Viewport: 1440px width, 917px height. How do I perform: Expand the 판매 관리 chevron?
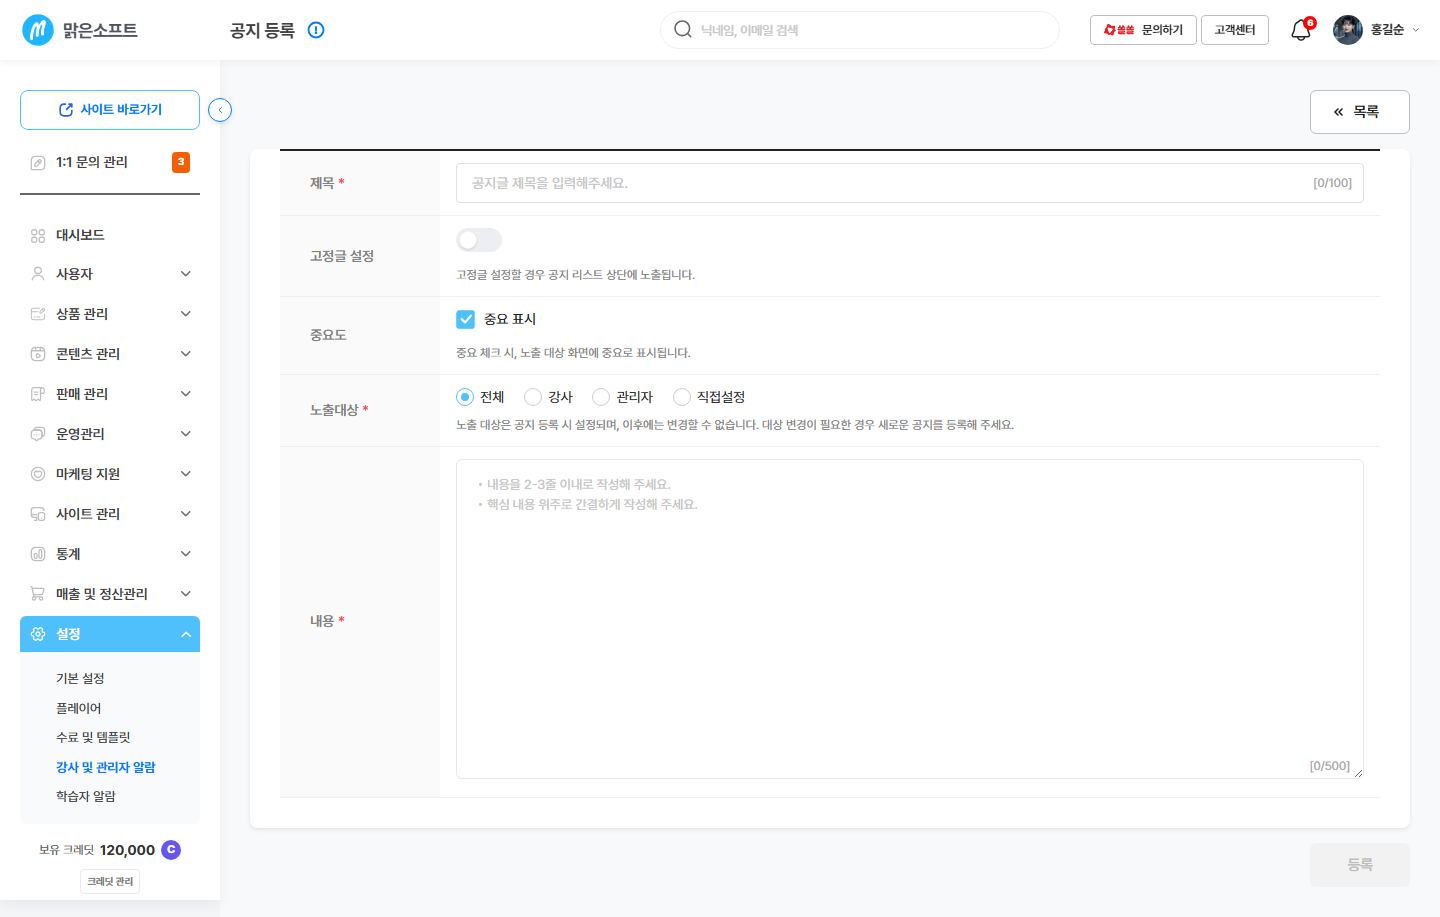tap(185, 394)
